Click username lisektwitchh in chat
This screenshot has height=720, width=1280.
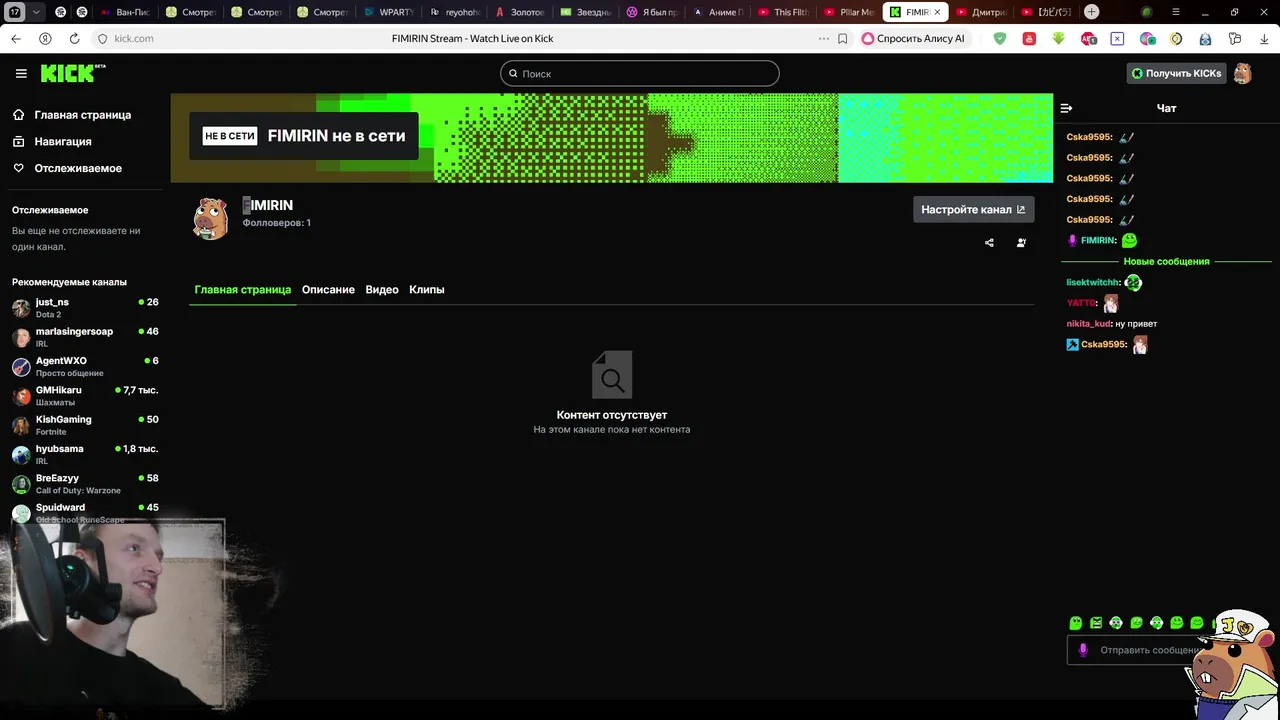[x=1093, y=283]
